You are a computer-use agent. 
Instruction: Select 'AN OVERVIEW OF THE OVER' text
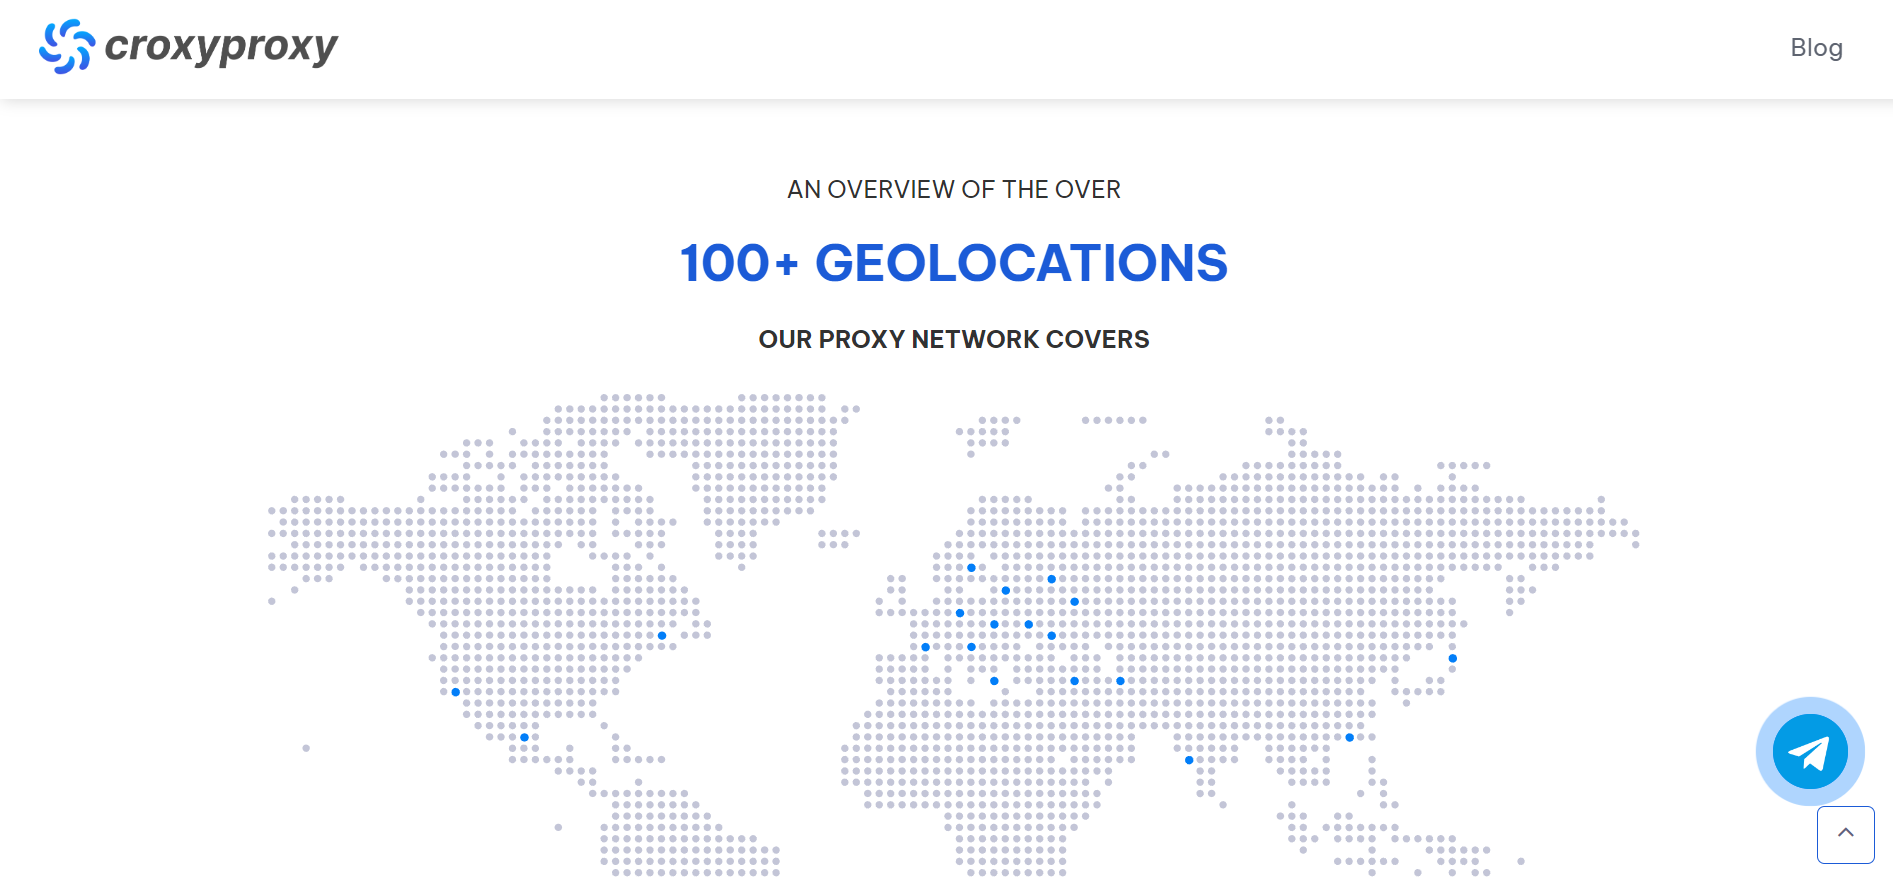click(954, 189)
